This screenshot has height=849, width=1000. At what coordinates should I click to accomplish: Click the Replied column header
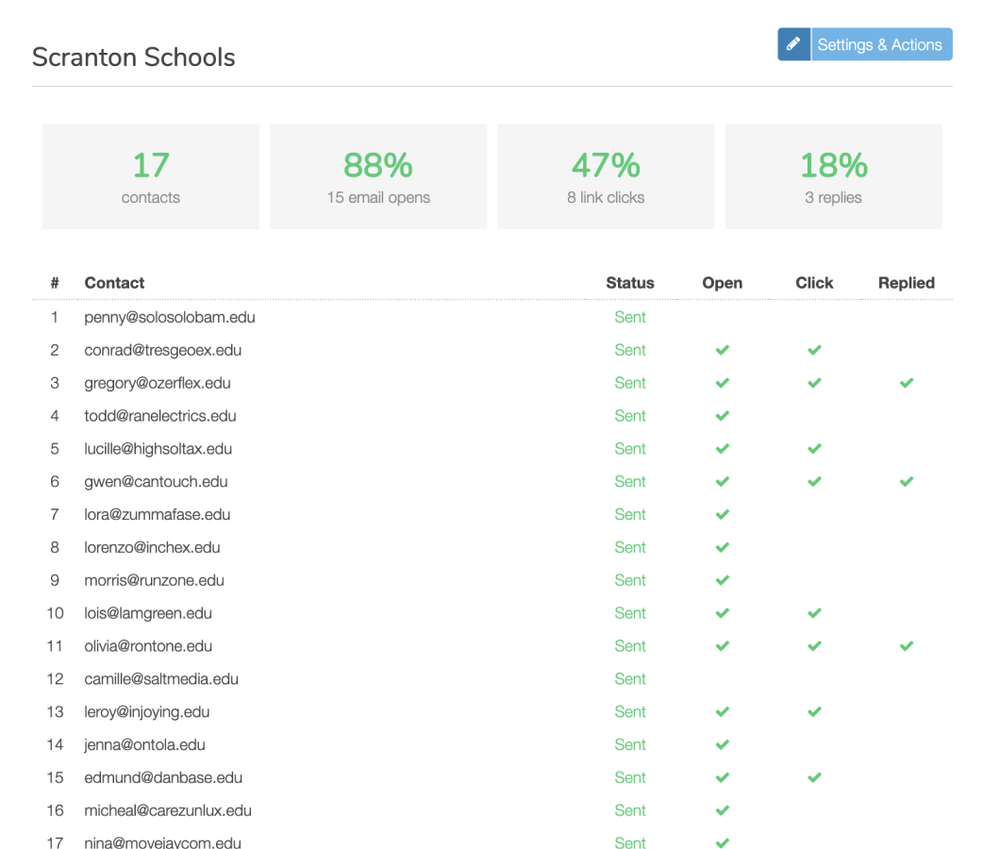tap(906, 283)
